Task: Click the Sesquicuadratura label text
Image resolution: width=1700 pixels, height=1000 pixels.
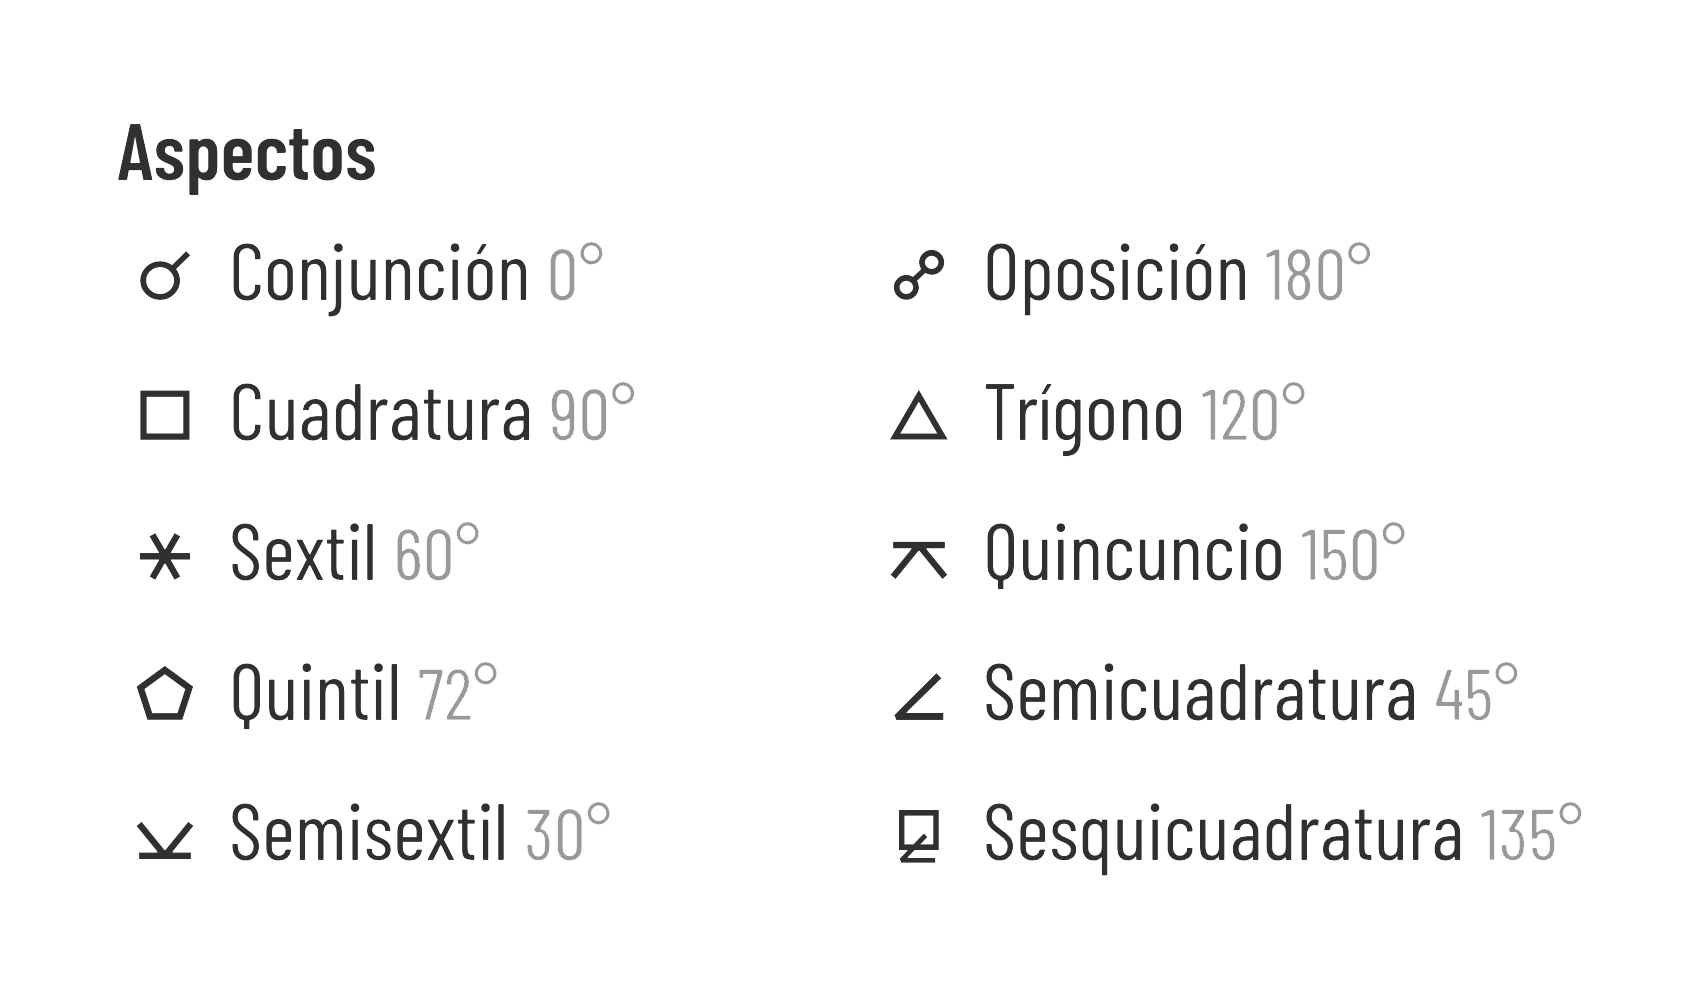Action: pyautogui.click(x=1223, y=833)
